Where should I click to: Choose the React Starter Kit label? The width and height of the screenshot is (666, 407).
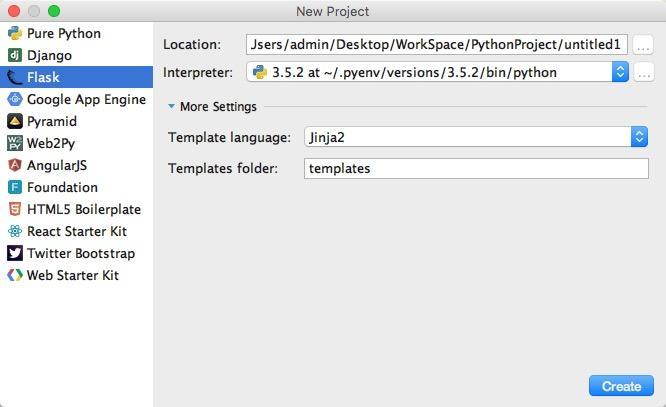pyautogui.click(x=77, y=232)
